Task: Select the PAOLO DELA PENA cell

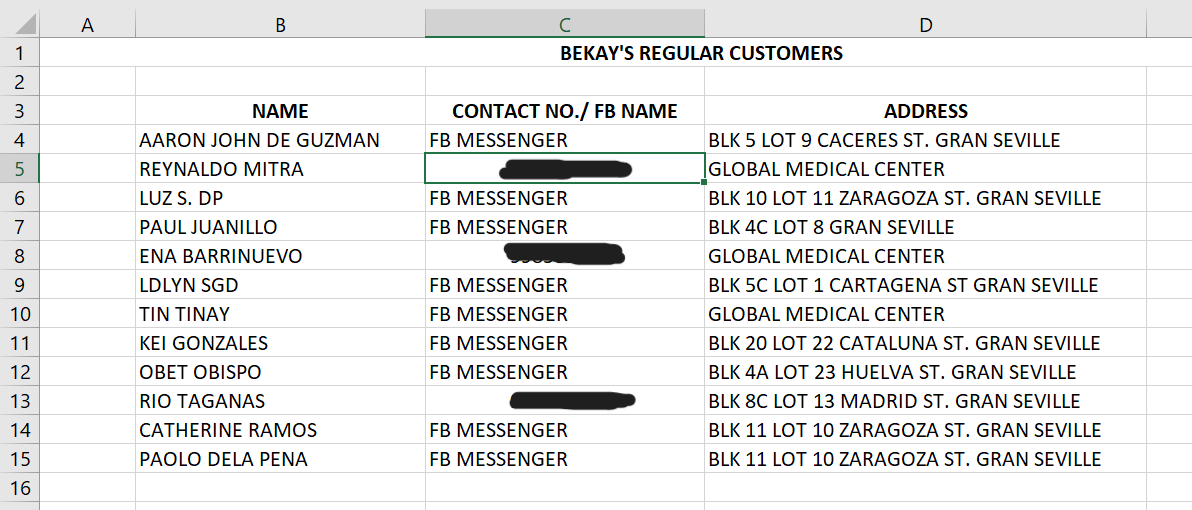Action: pos(224,459)
